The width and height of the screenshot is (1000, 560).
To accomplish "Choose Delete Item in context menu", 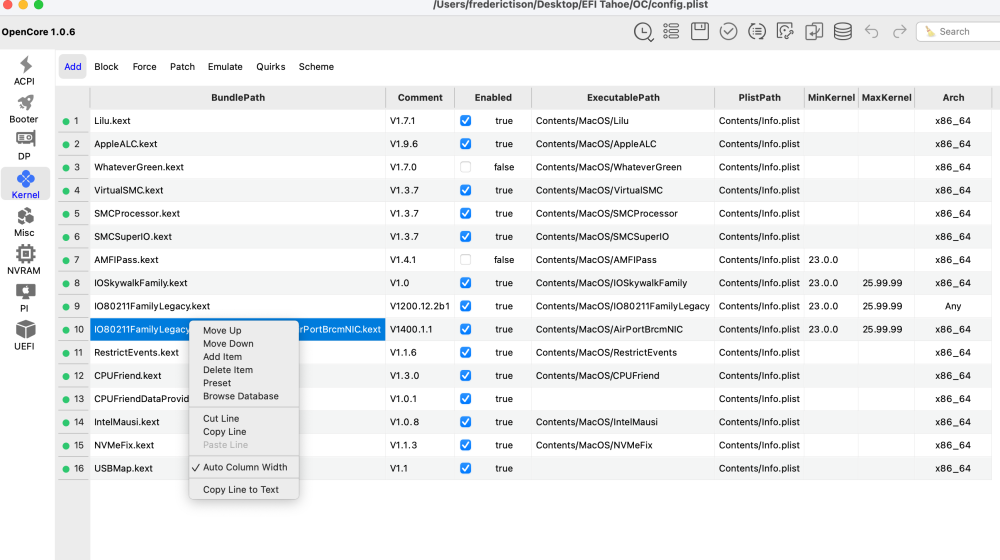I will pos(244,370).
